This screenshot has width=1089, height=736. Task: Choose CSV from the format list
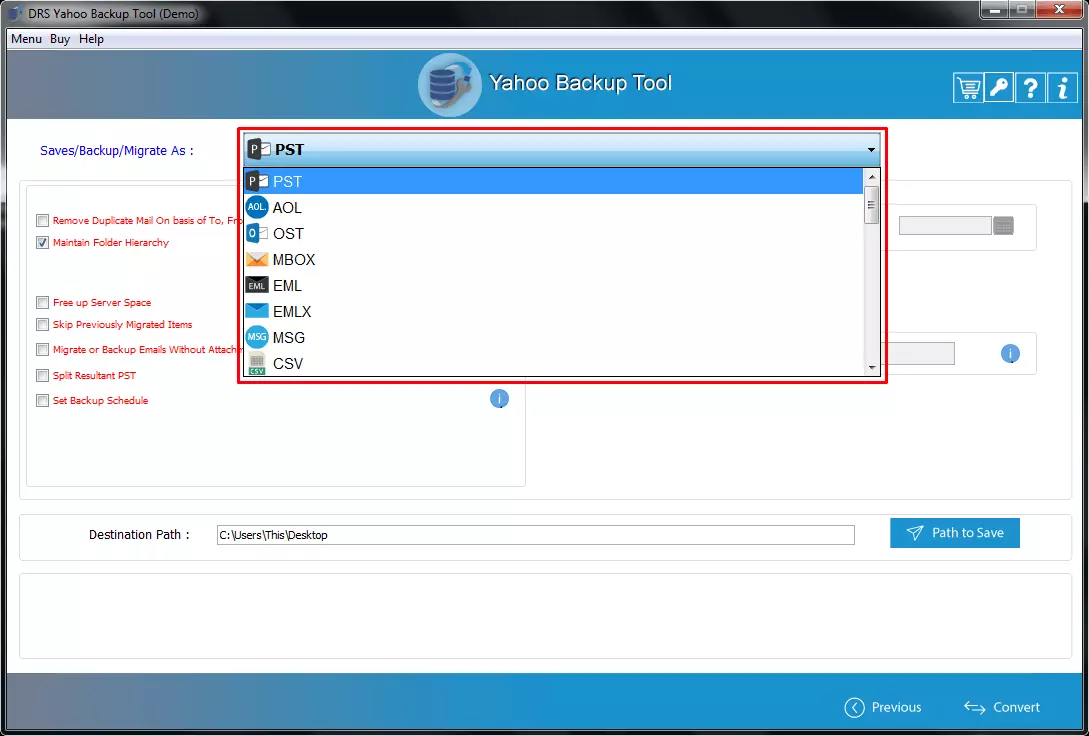tap(553, 363)
